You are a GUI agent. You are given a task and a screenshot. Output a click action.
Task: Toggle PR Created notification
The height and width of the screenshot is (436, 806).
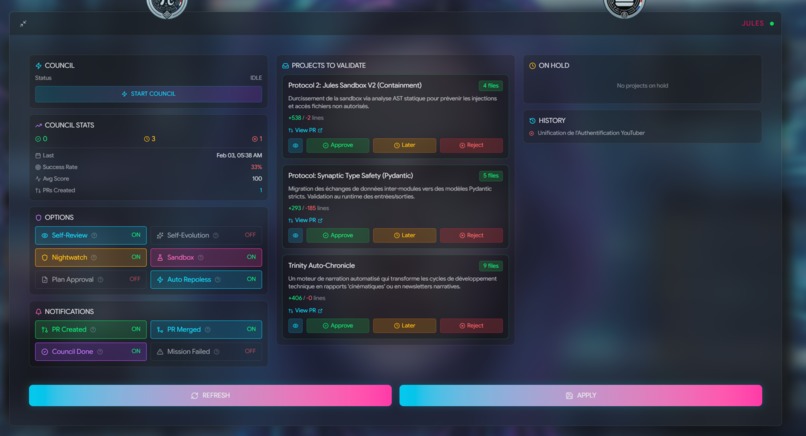[91, 330]
